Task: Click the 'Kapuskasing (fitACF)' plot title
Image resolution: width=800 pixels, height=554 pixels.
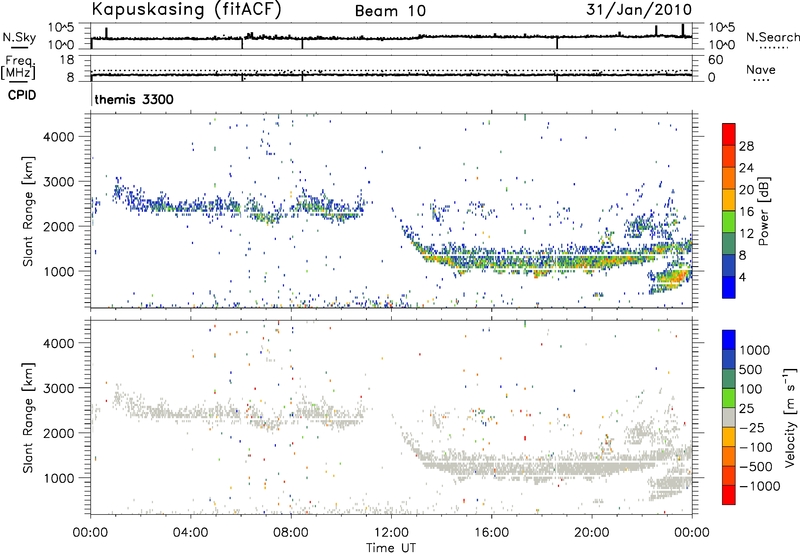Action: click(x=186, y=10)
